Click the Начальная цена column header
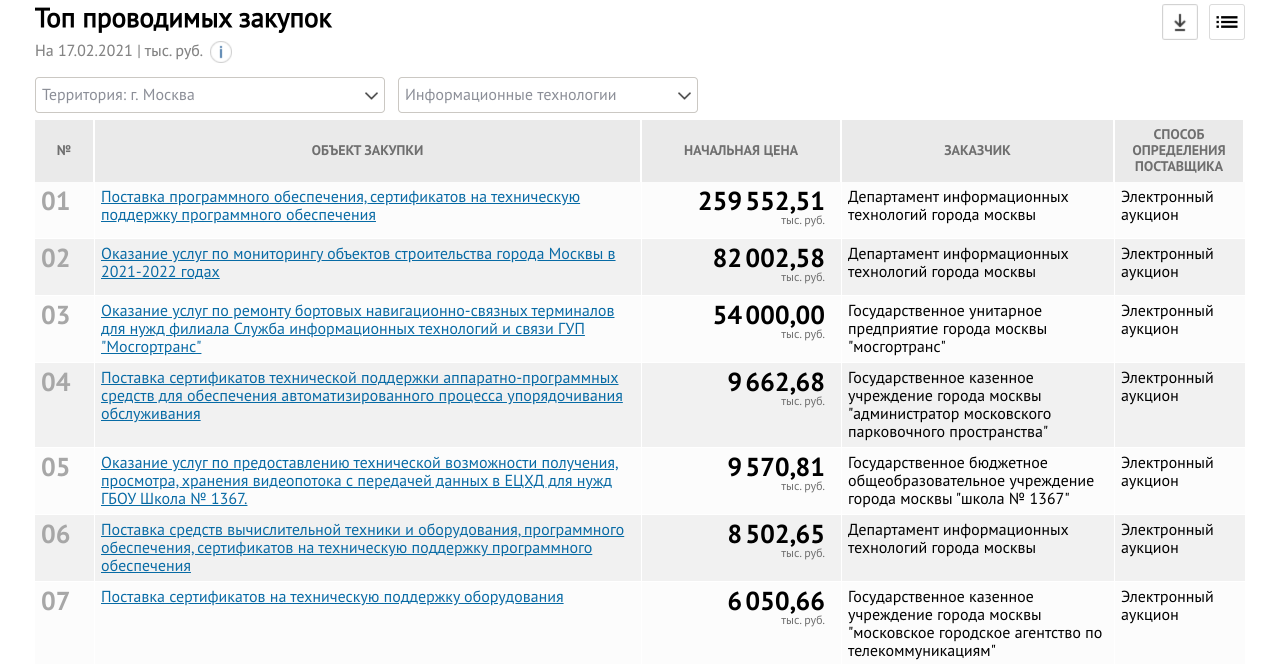This screenshot has height=664, width=1280. (x=741, y=151)
